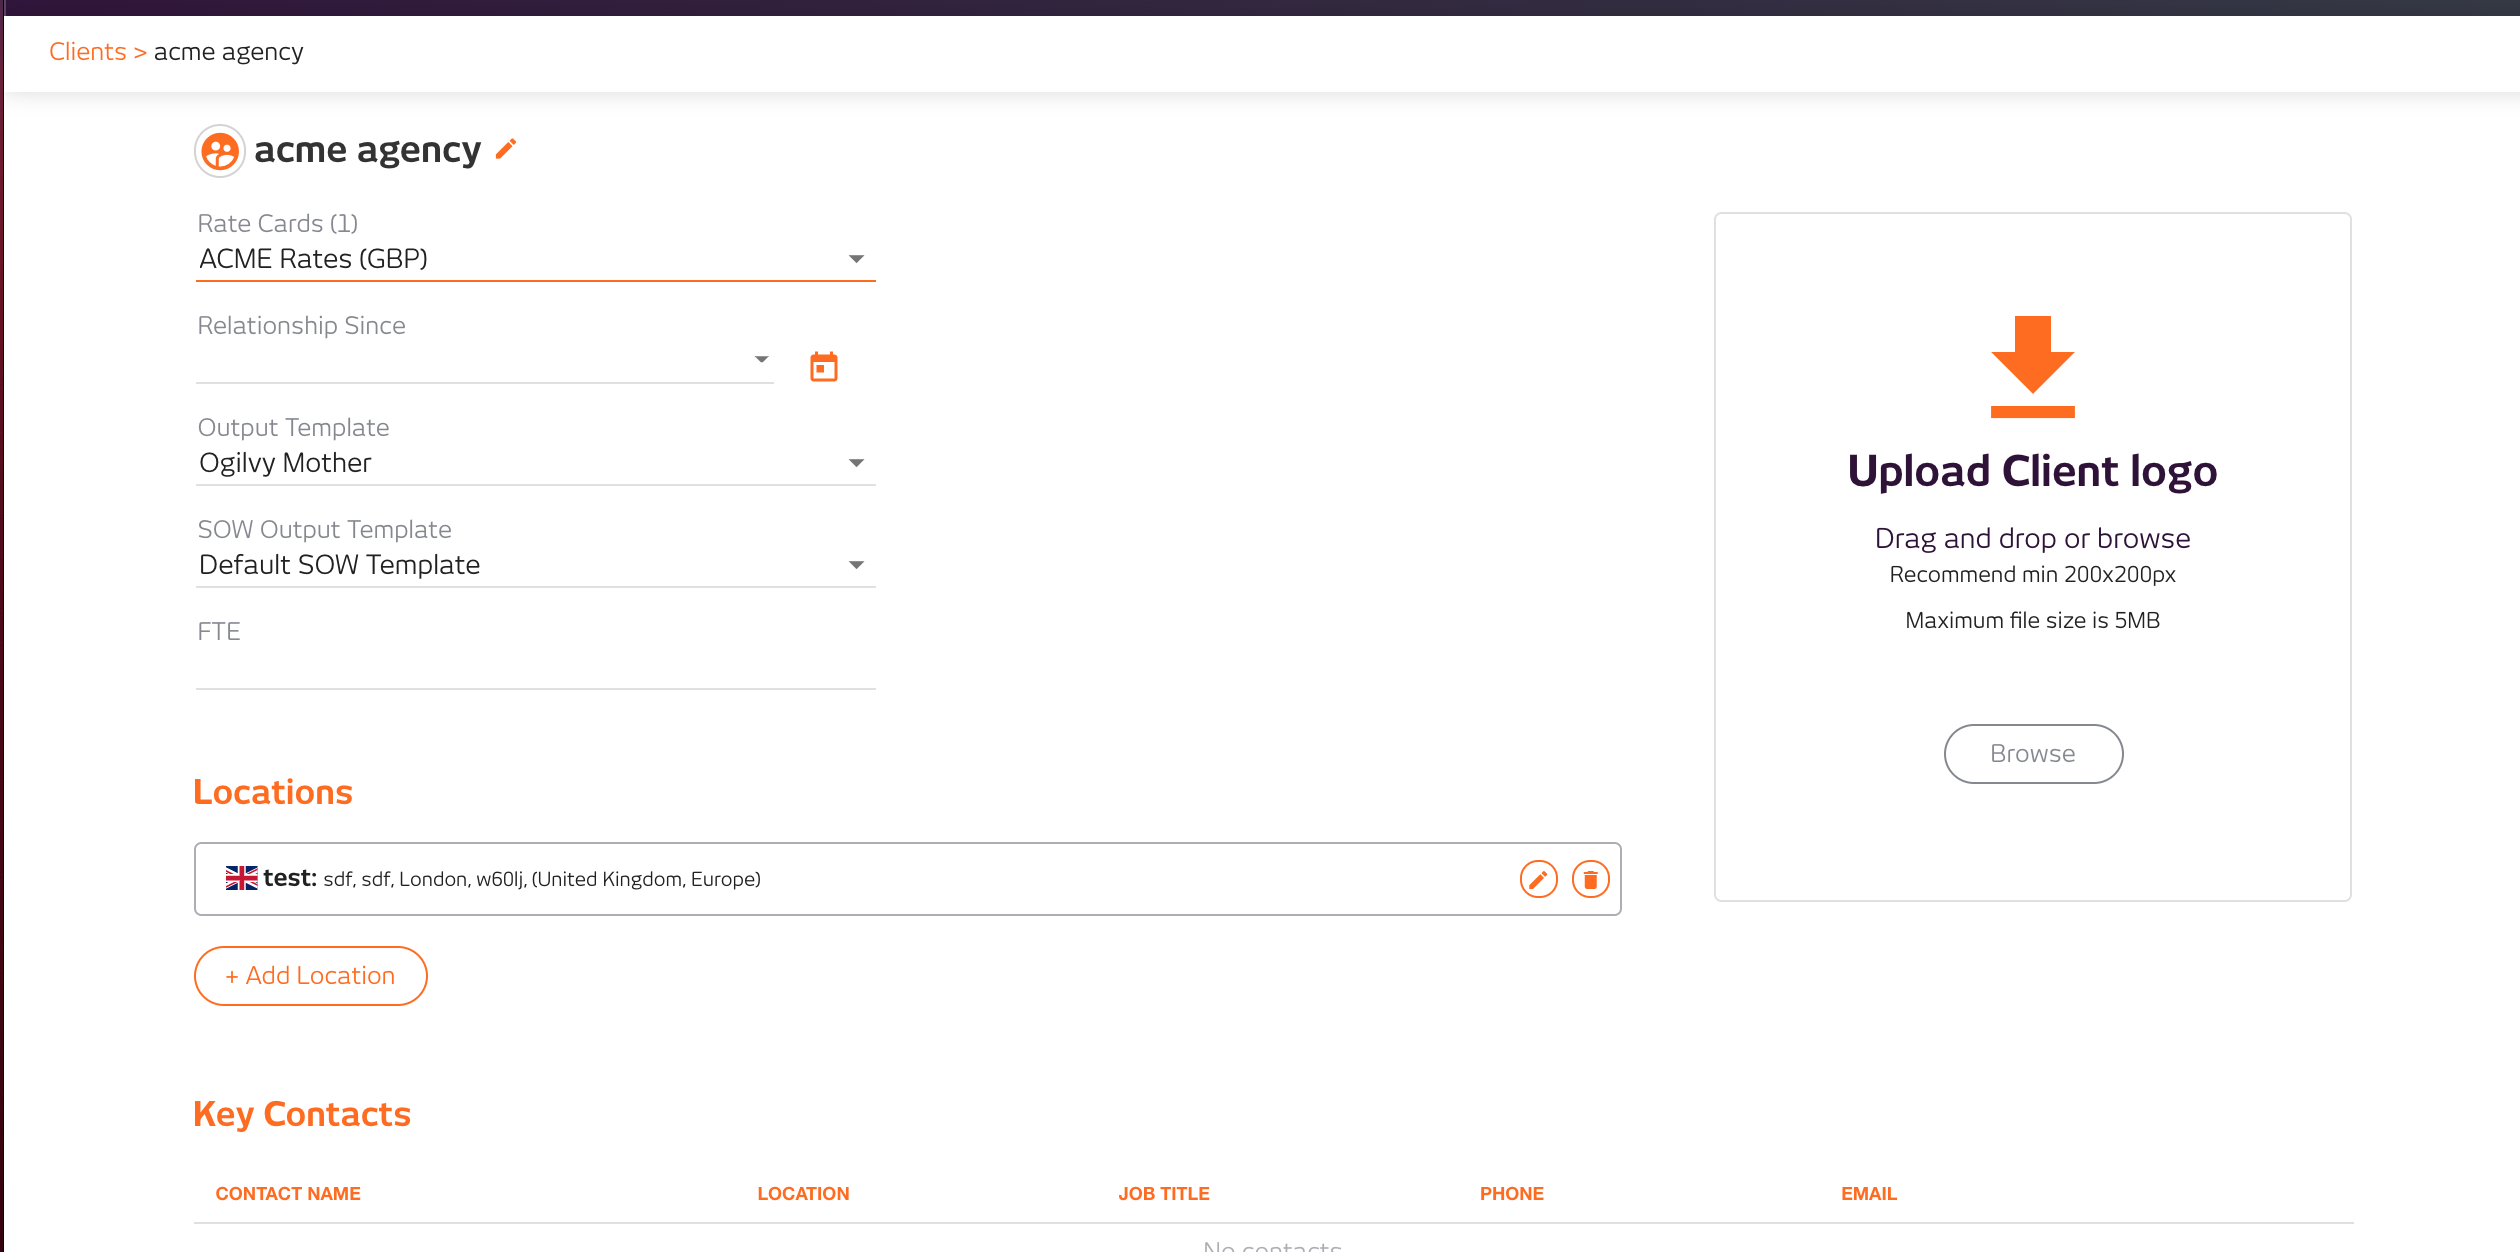Click the LOCATION column header

pos(803,1194)
